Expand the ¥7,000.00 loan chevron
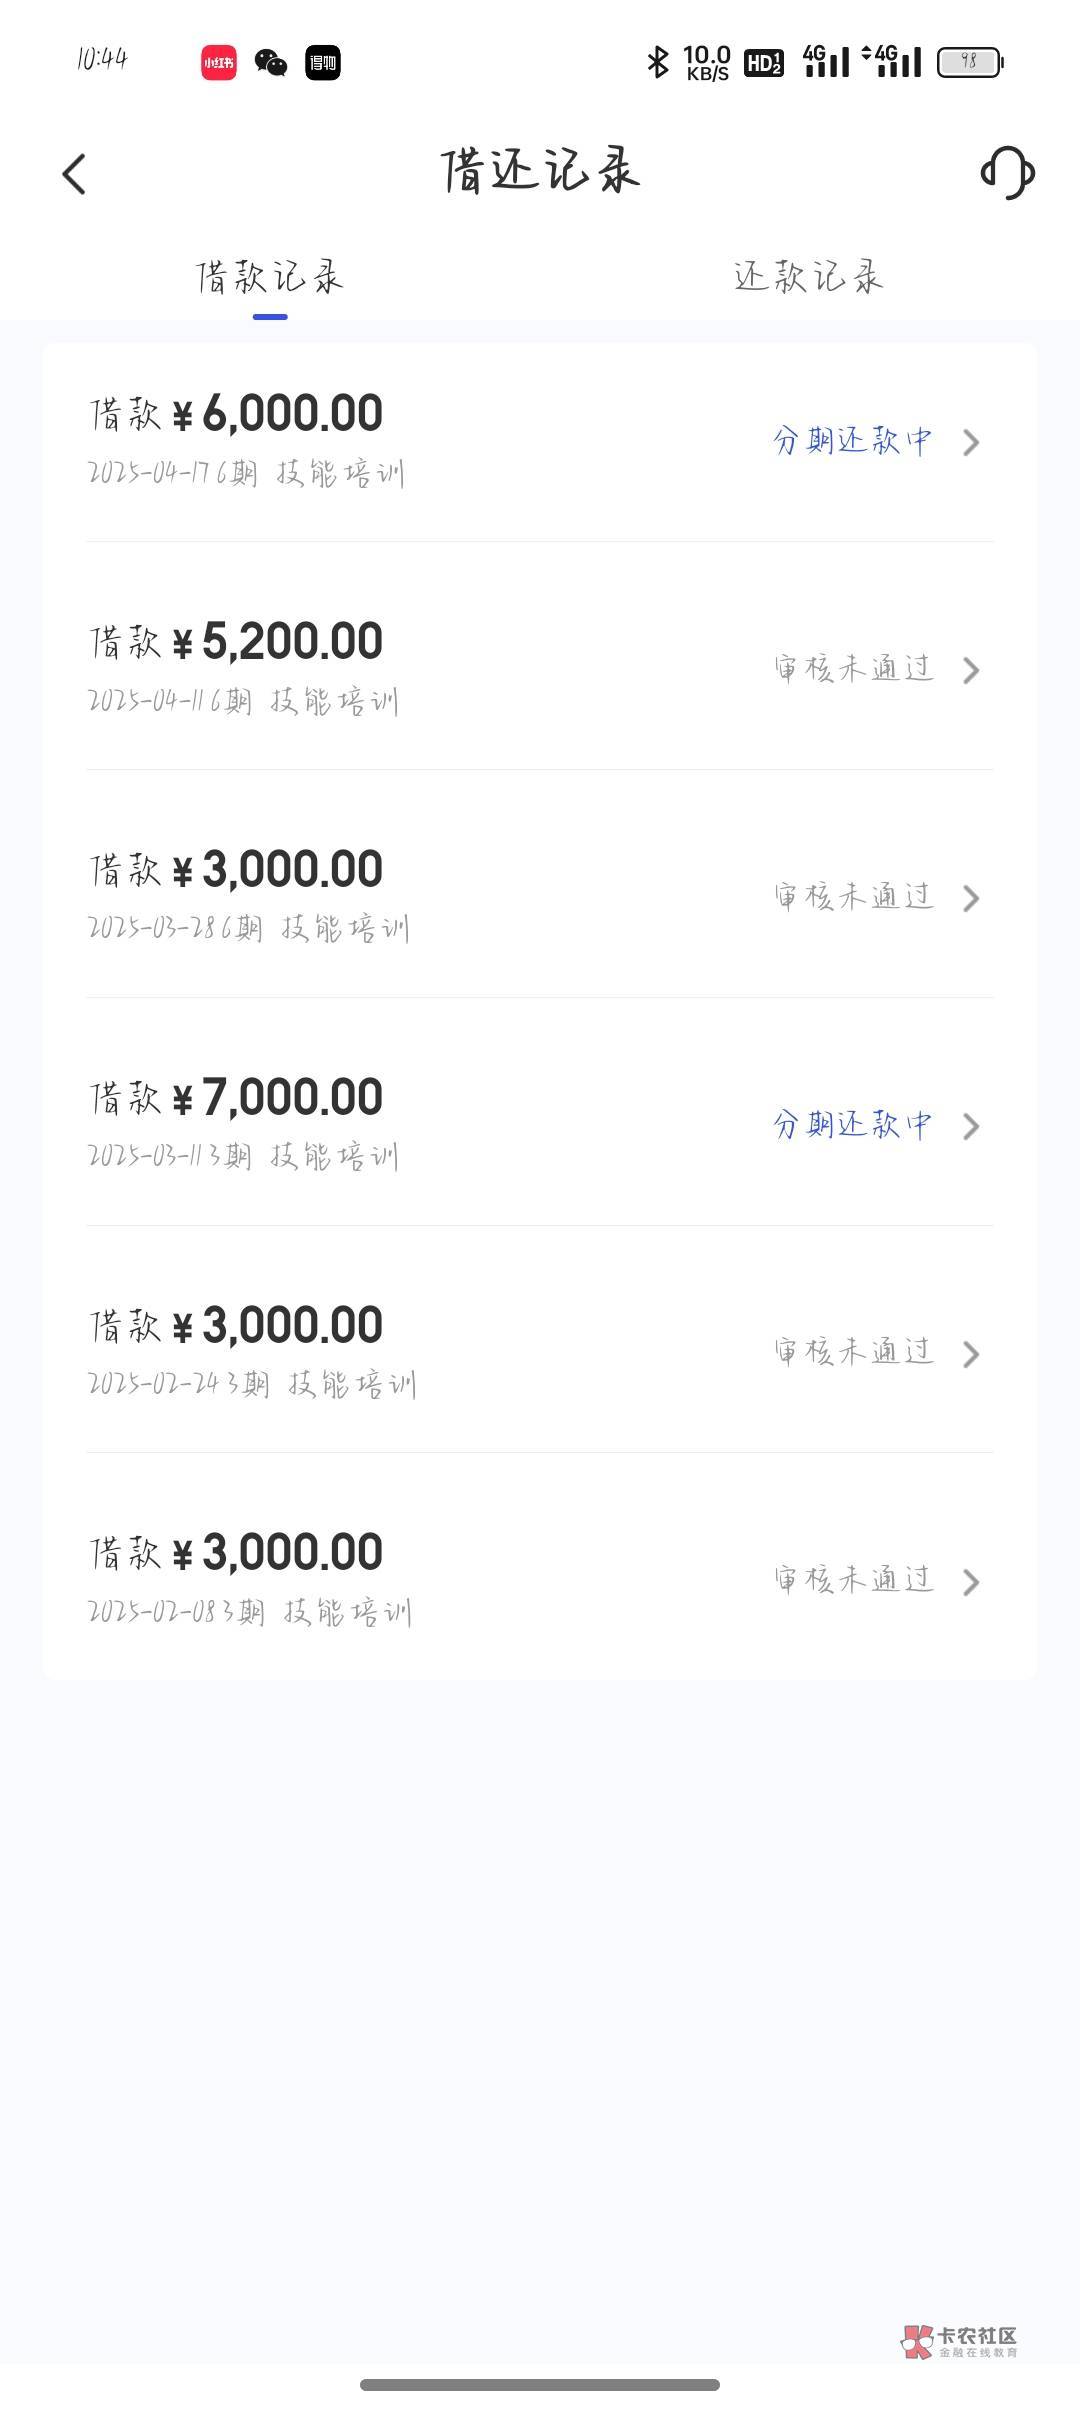Viewport: 1080px width, 2412px height. pos(970,1126)
